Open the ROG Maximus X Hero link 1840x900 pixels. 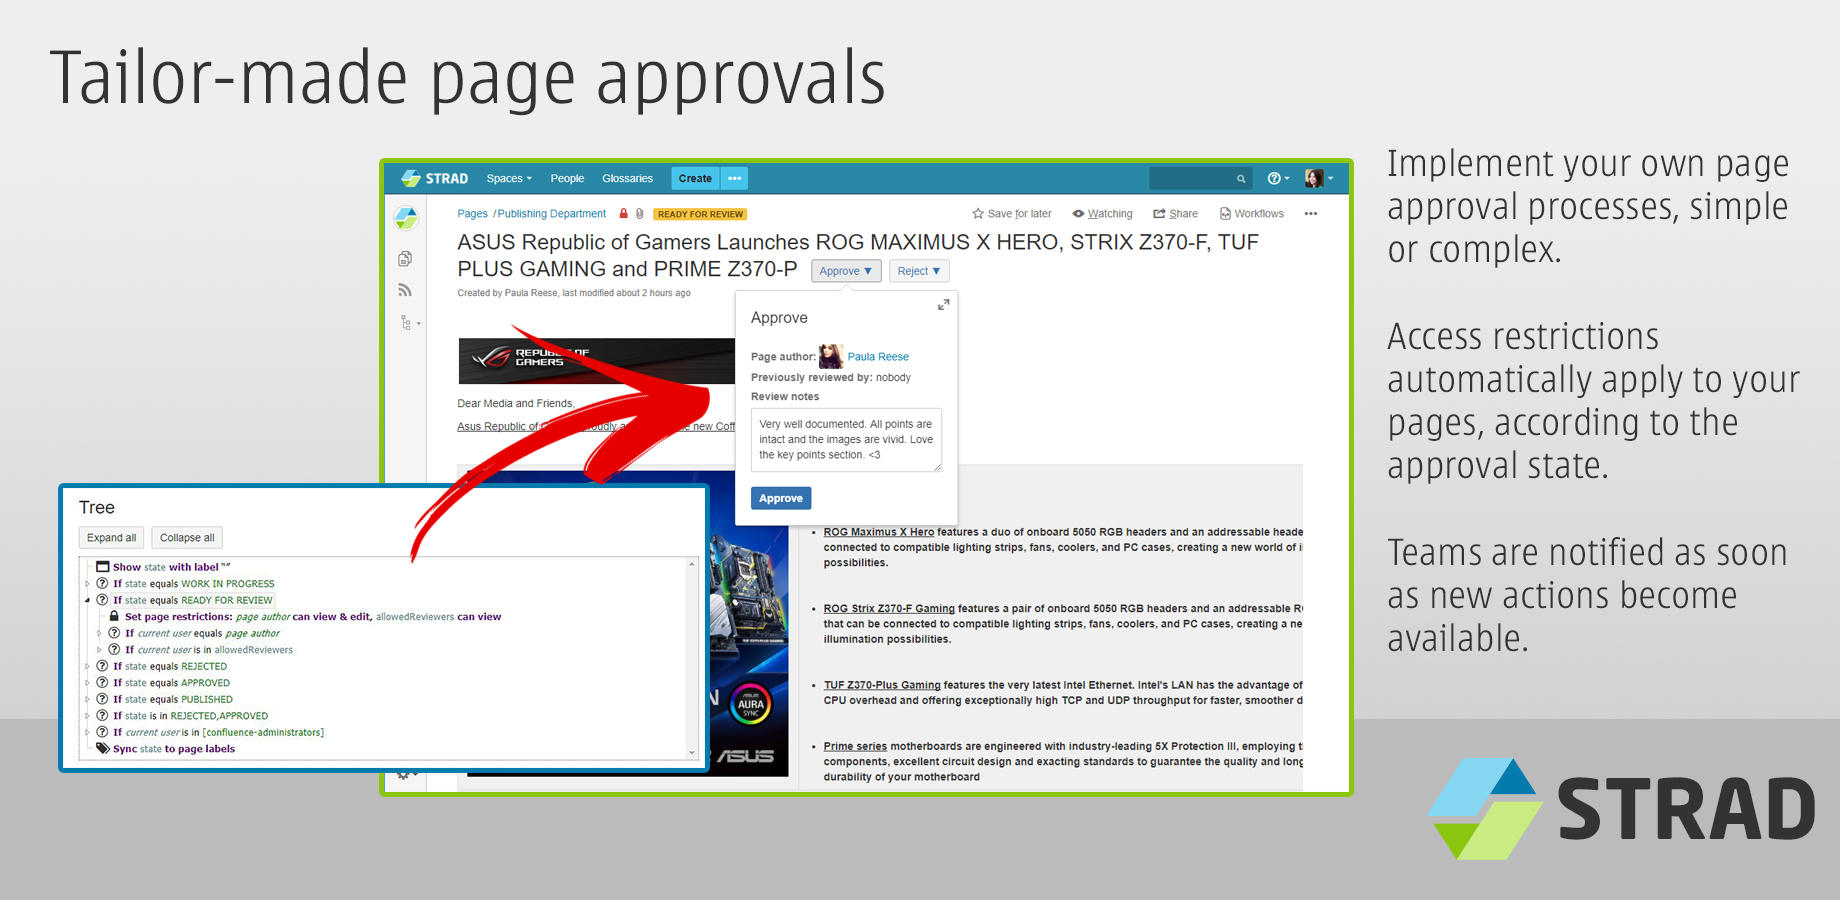point(879,532)
